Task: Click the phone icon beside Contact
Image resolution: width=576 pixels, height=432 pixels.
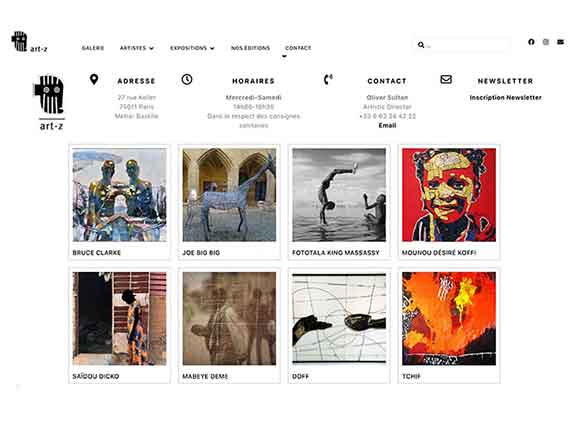Action: tap(328, 79)
